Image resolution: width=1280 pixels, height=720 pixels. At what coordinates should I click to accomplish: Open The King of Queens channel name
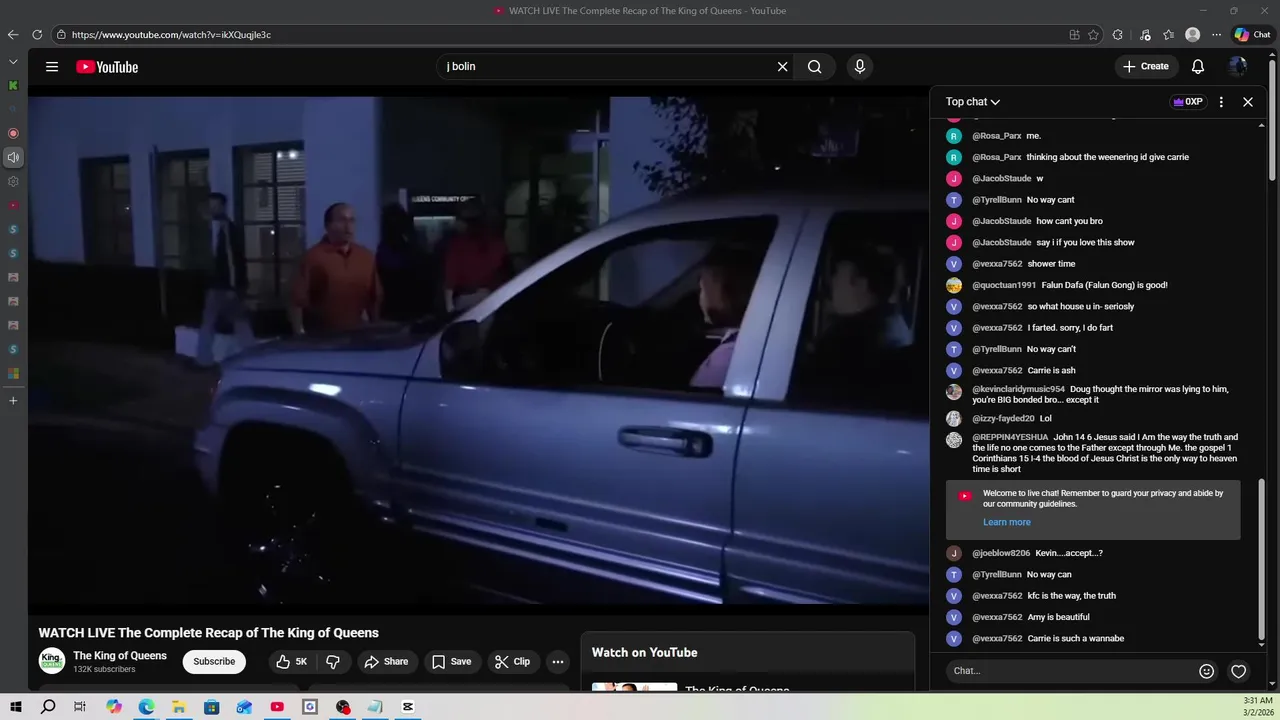pyautogui.click(x=120, y=656)
